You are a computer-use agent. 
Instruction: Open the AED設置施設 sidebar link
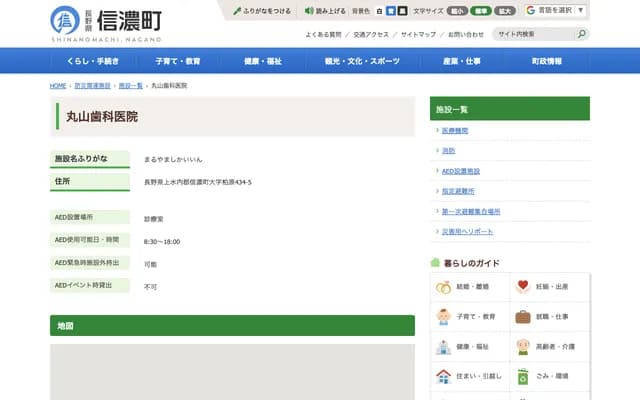point(461,171)
